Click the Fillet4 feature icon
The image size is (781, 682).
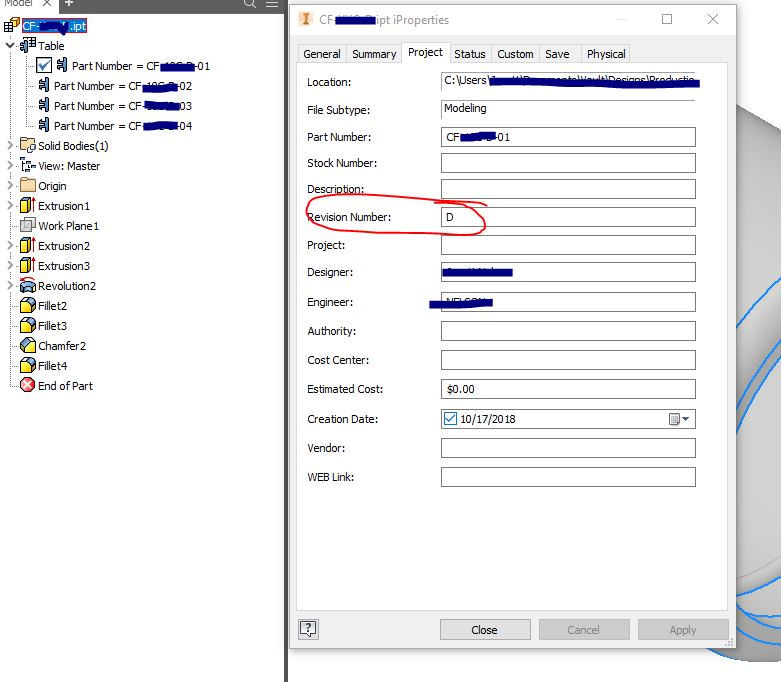pos(27,365)
